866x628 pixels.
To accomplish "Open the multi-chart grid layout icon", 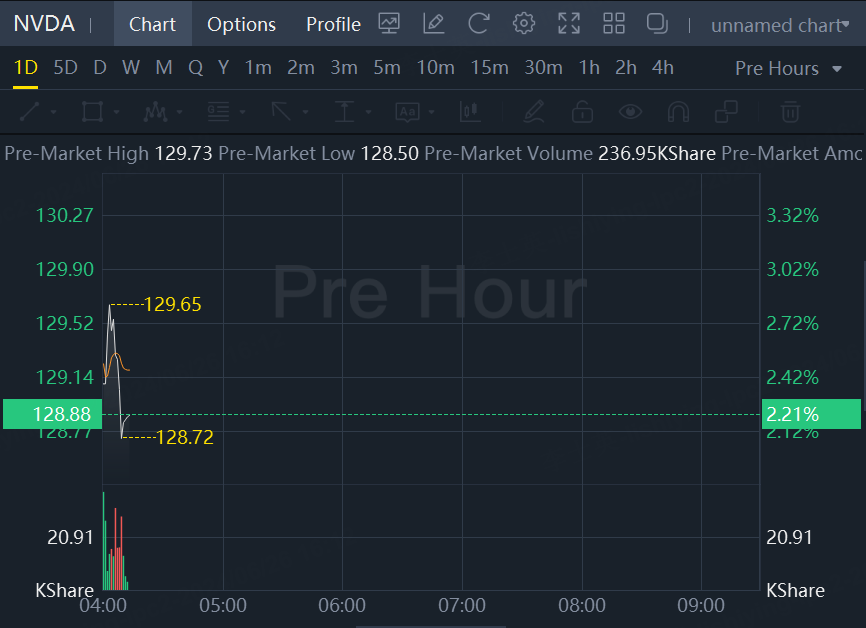I will [x=614, y=24].
